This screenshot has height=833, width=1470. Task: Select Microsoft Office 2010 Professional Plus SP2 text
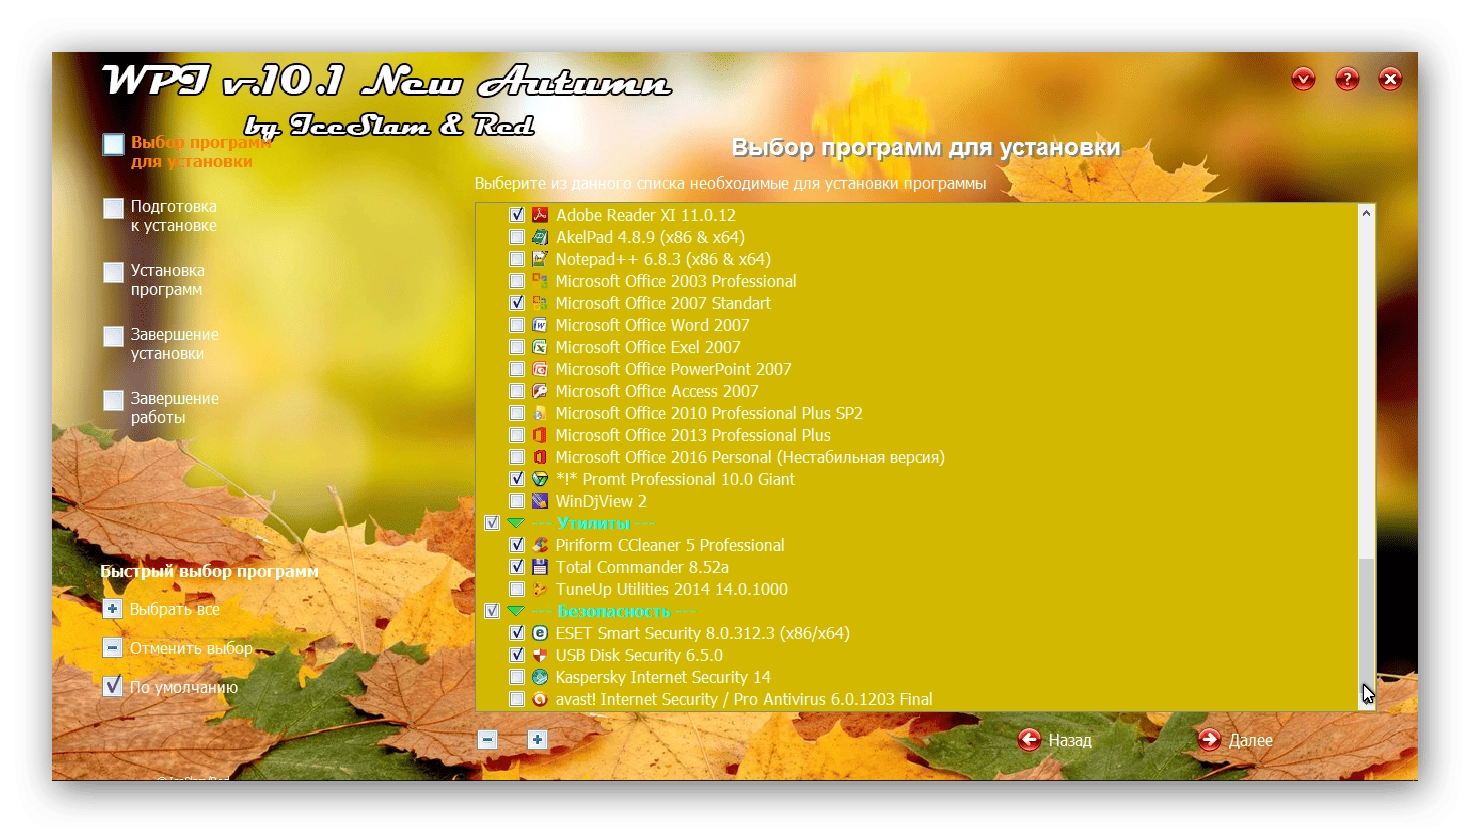pyautogui.click(x=709, y=413)
